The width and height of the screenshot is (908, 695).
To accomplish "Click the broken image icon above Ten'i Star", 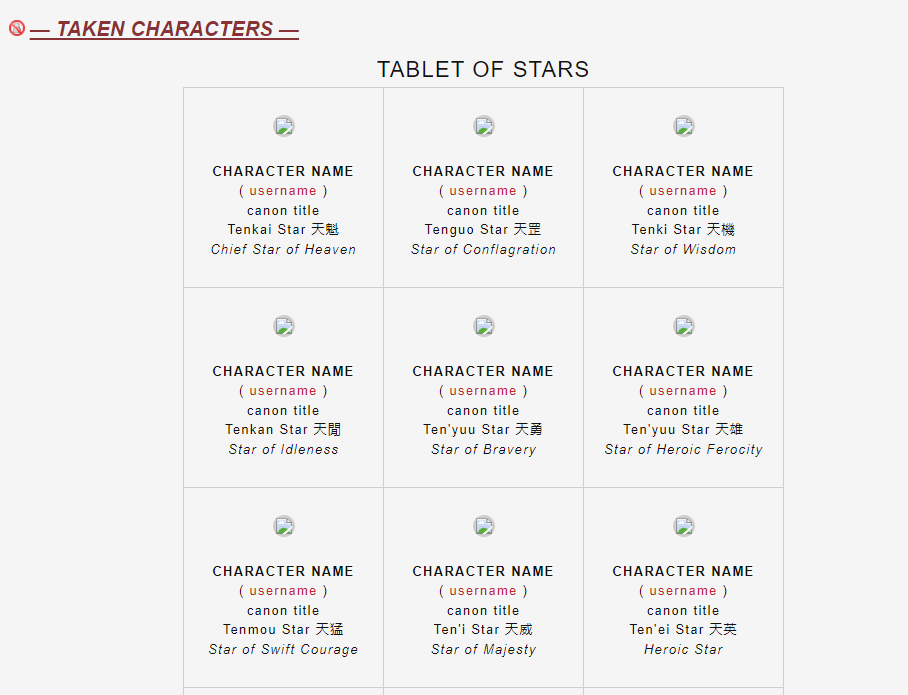I will pyautogui.click(x=484, y=526).
